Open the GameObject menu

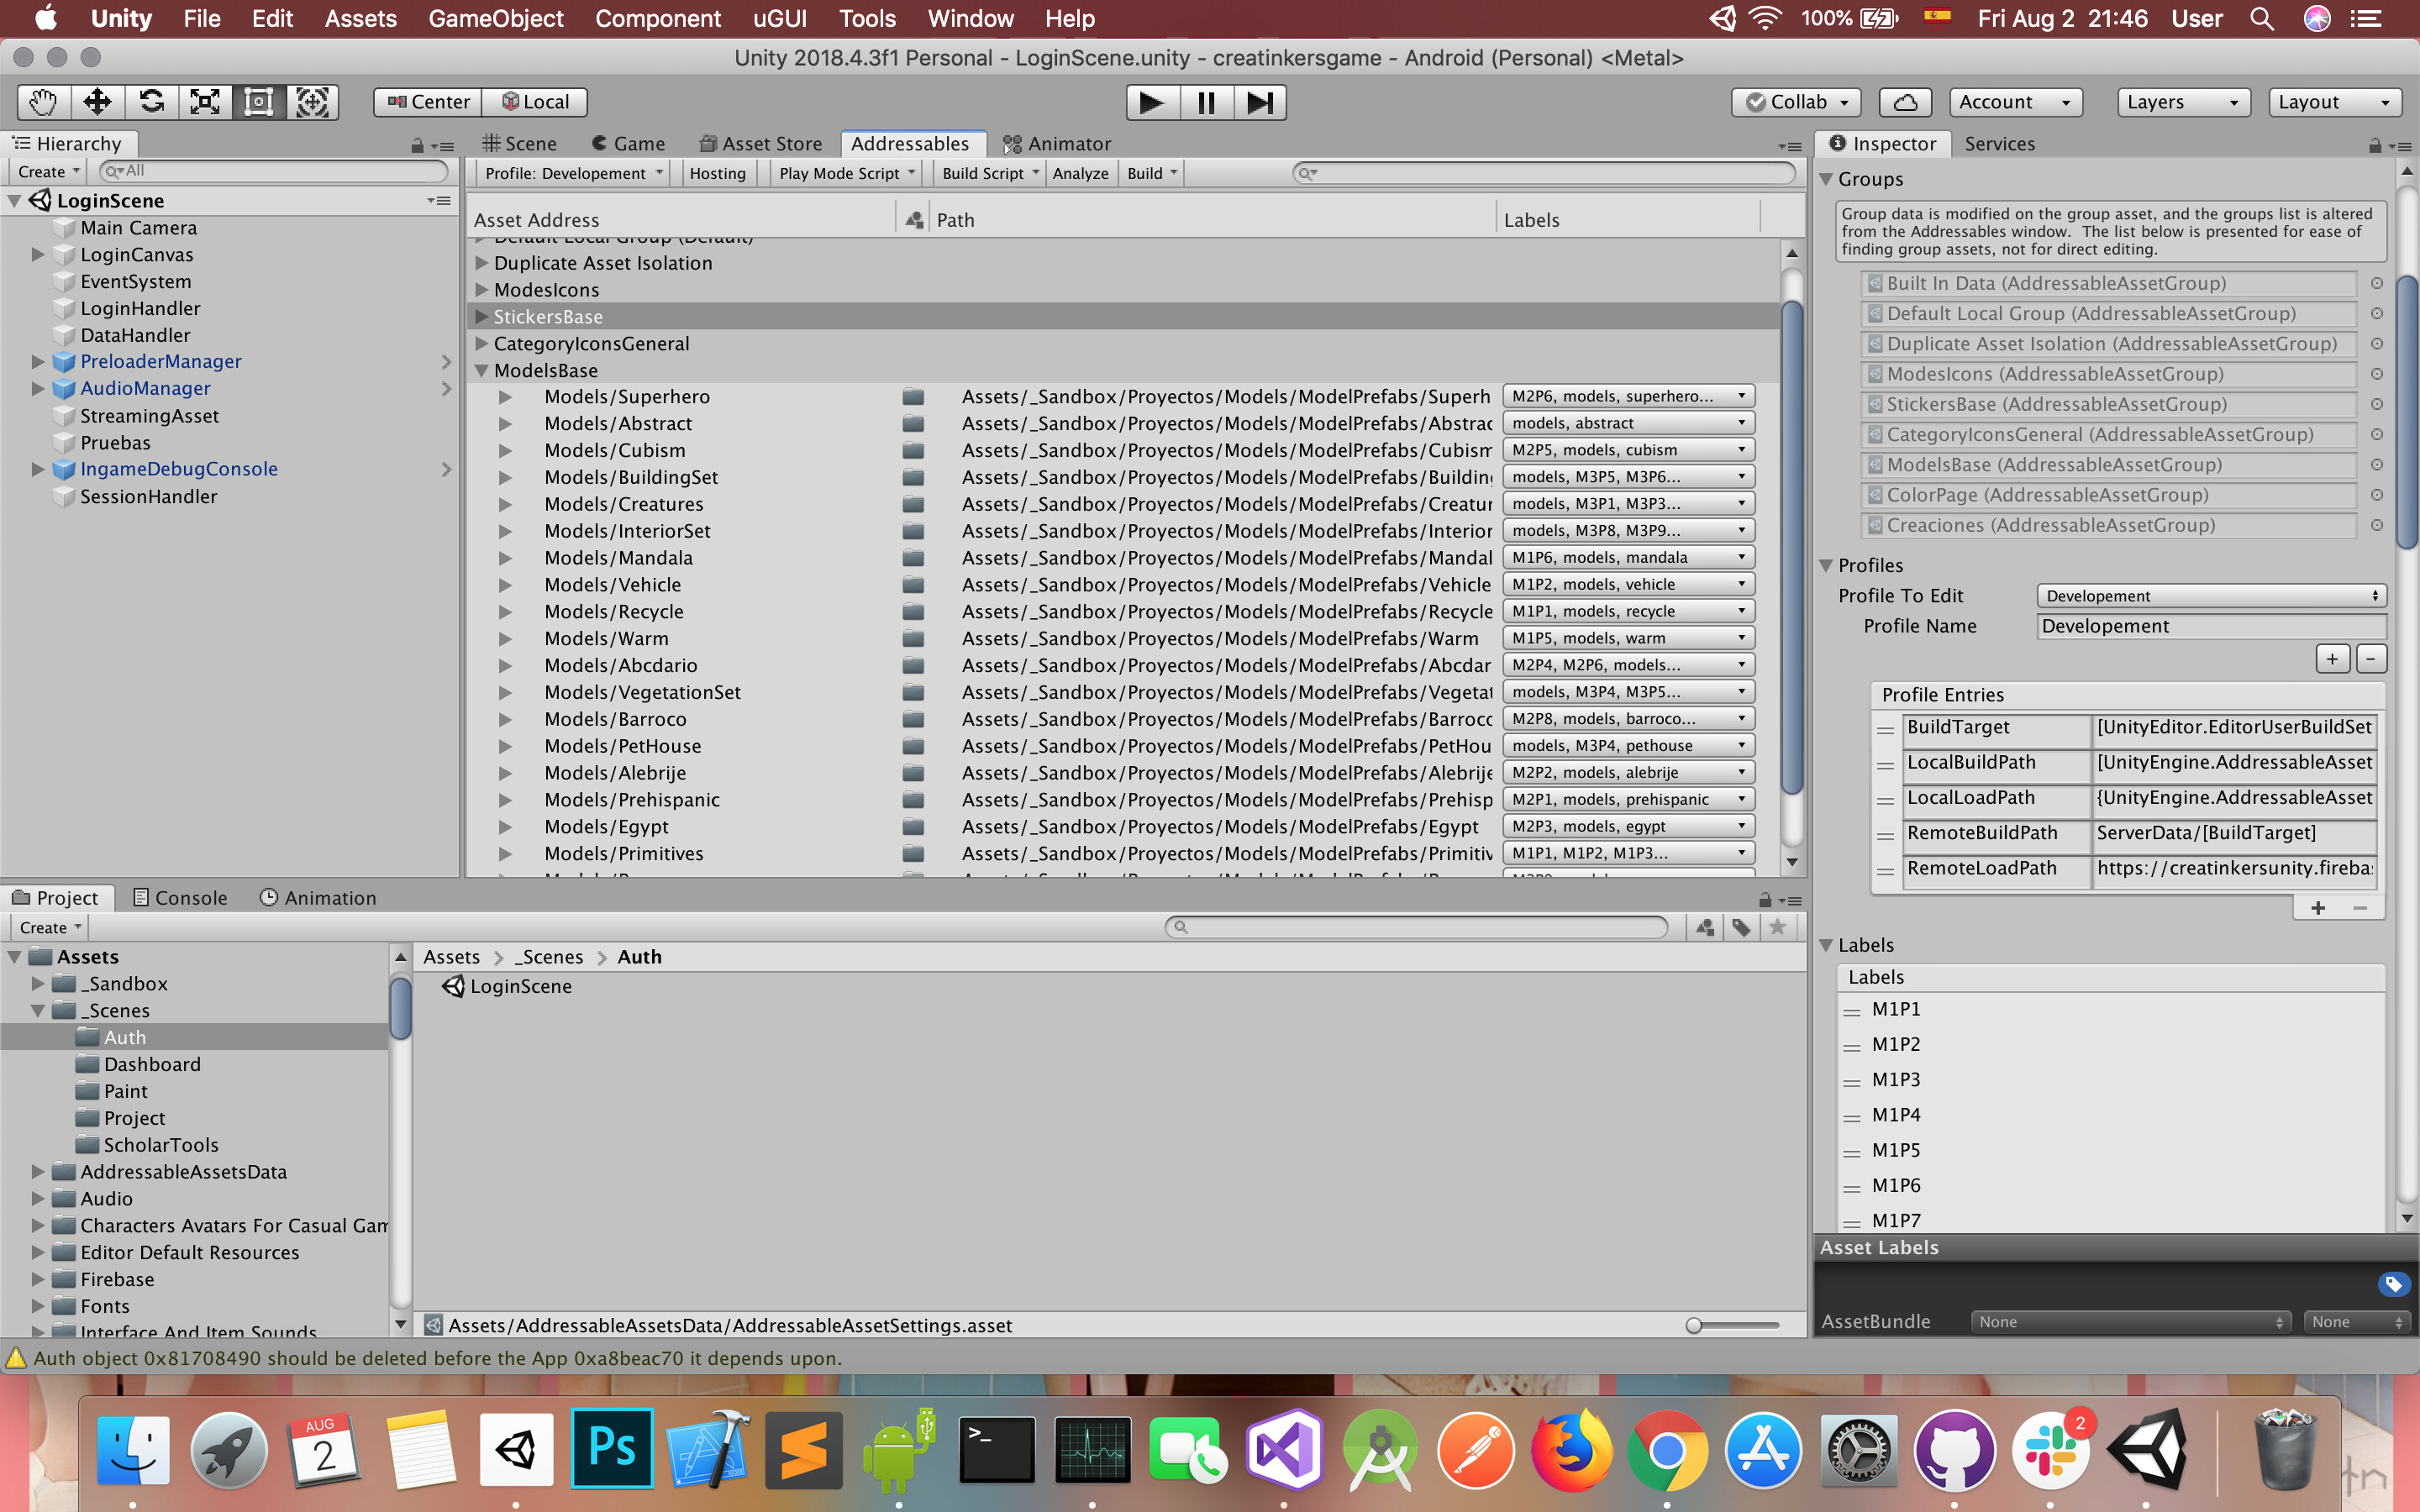point(496,18)
